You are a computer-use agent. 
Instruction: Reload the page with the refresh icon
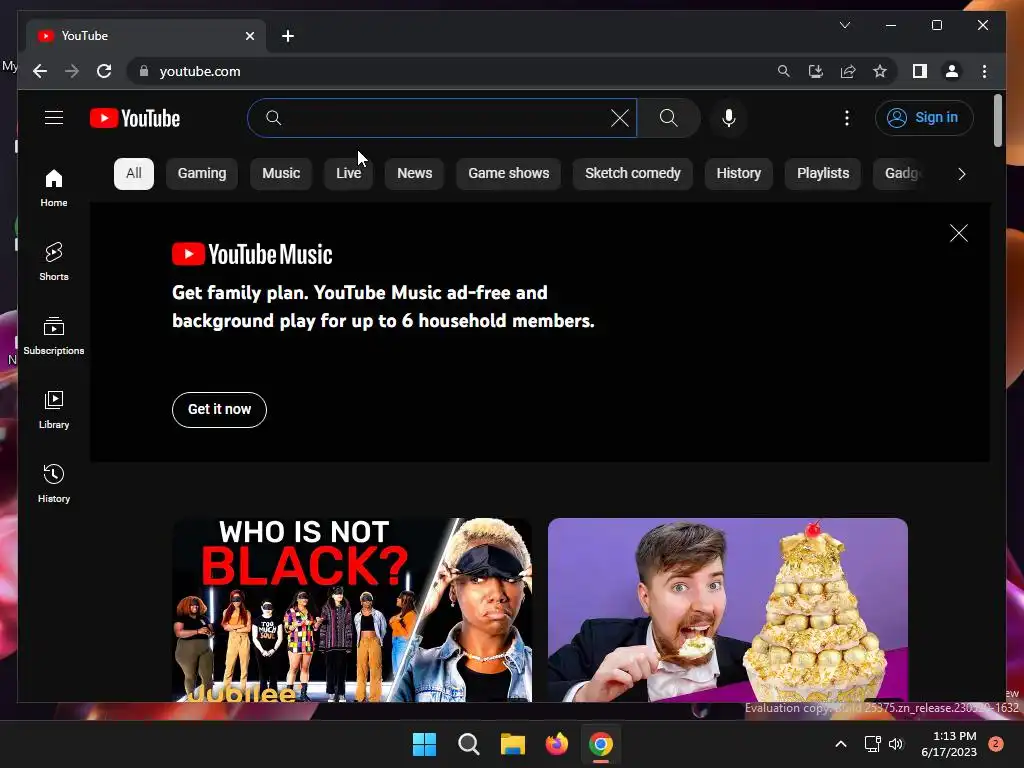(104, 71)
